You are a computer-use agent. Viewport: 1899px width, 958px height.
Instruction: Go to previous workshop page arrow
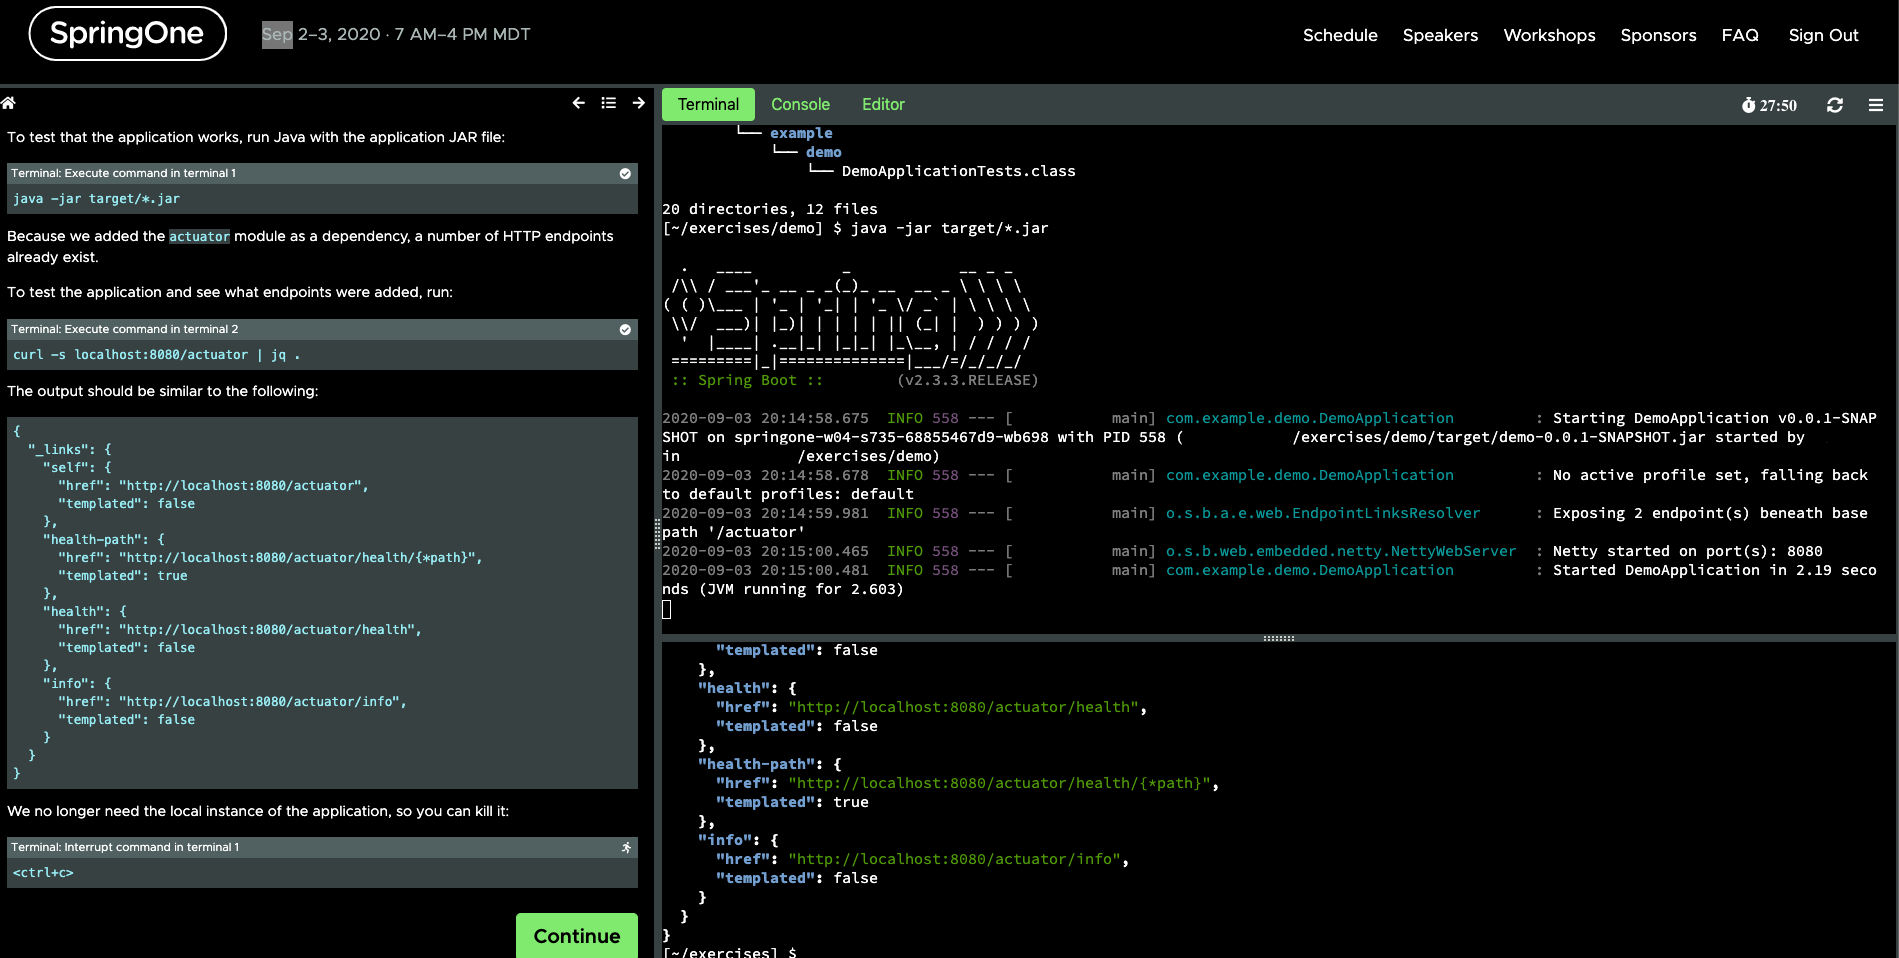tap(578, 103)
